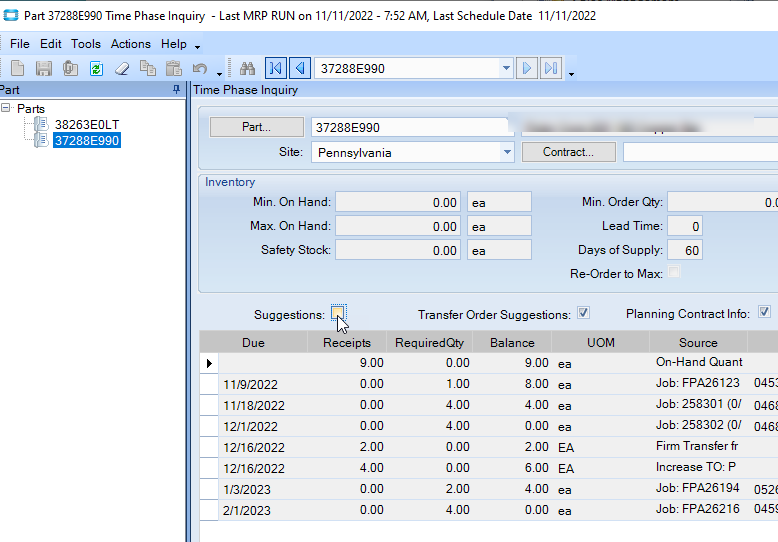
Task: Open the Site dropdown list
Action: [x=506, y=153]
